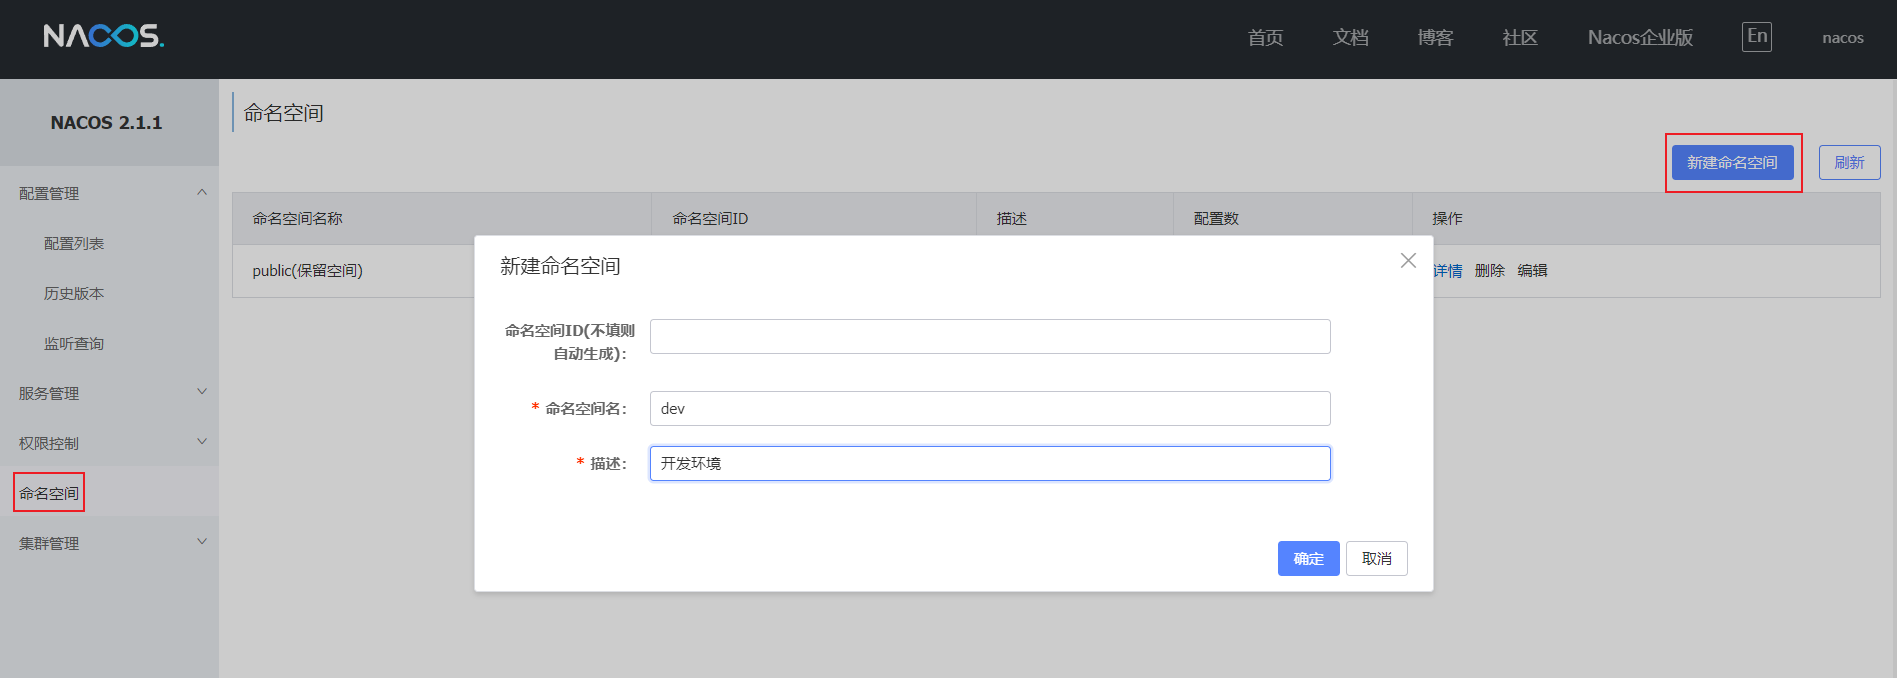Expand the 权限控制 menu chevron
Screen dimensions: 1897x678
(202, 442)
